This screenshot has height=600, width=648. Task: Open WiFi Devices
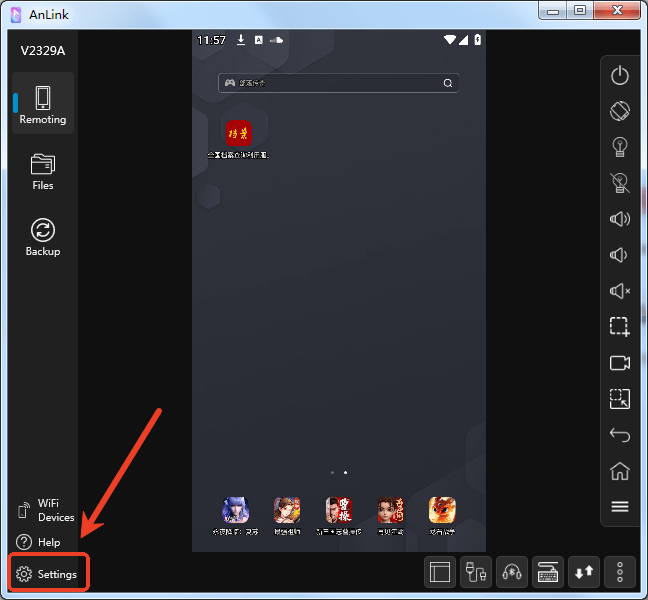pyautogui.click(x=46, y=510)
